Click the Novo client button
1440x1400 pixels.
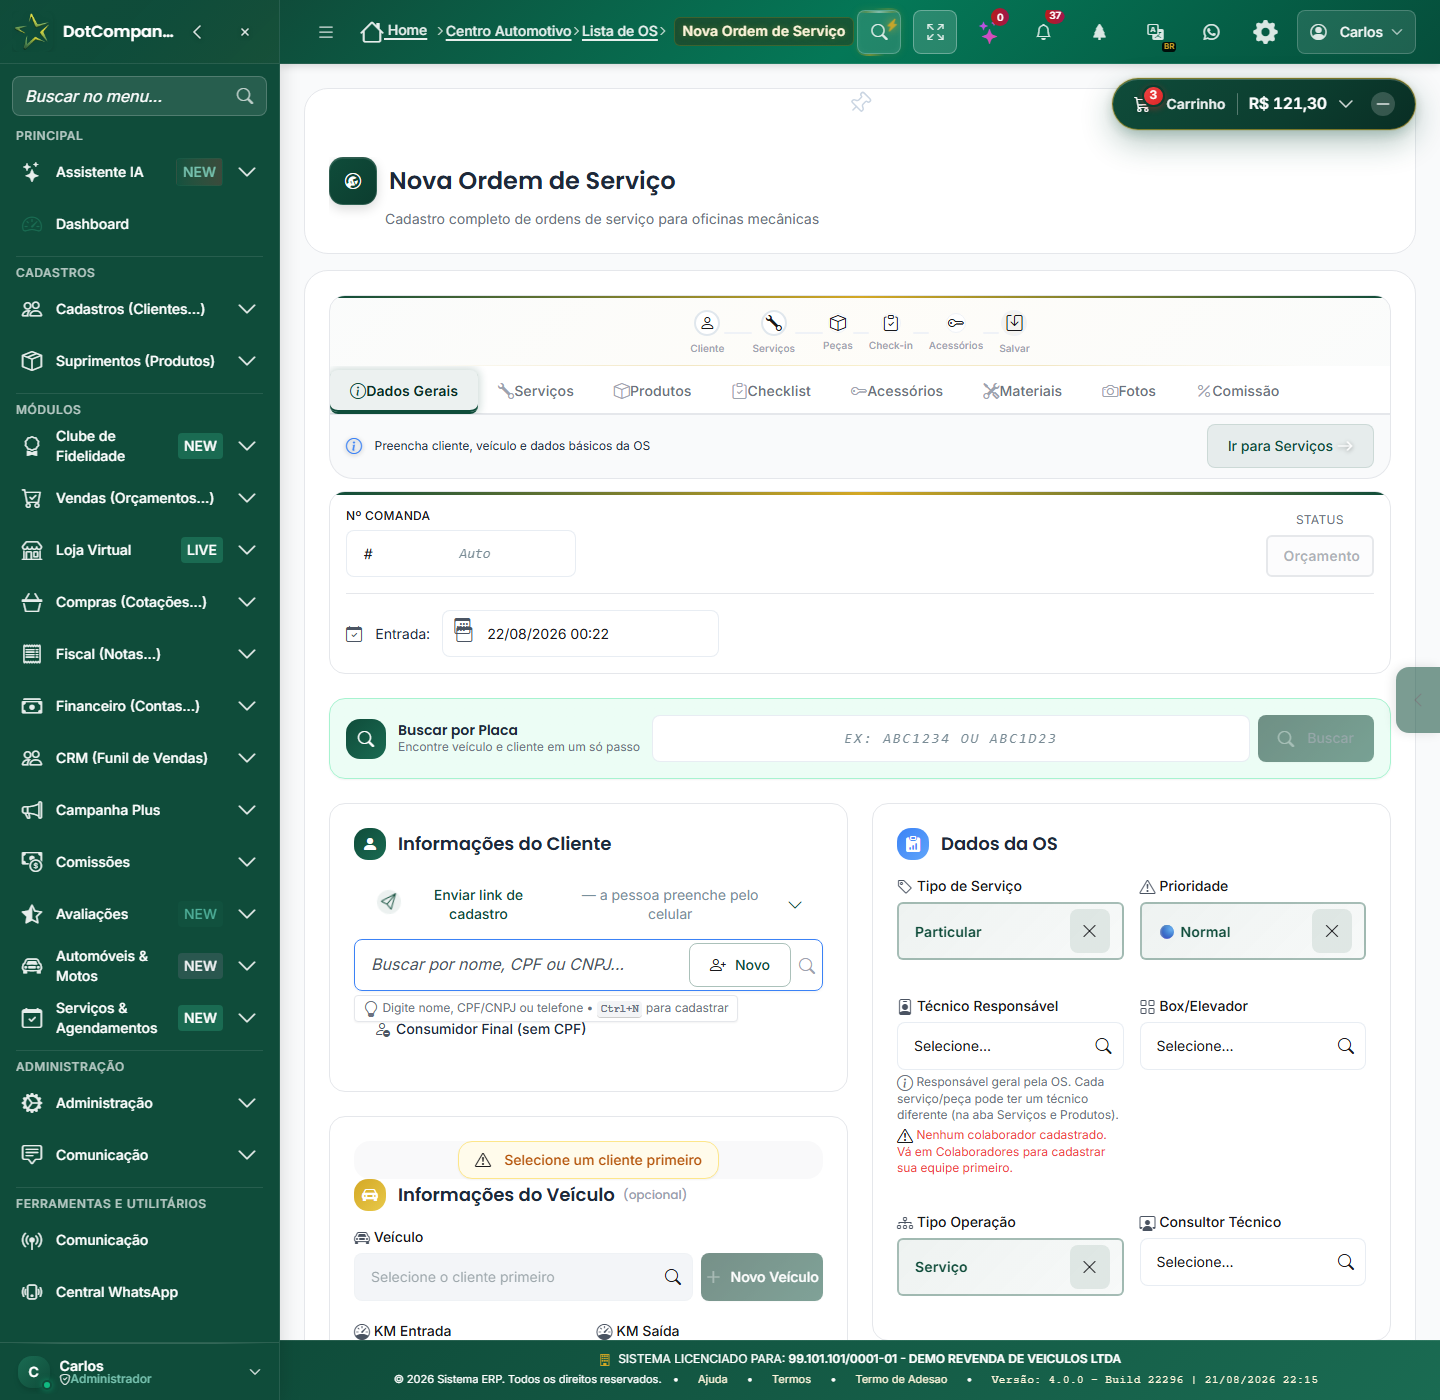[x=740, y=965]
